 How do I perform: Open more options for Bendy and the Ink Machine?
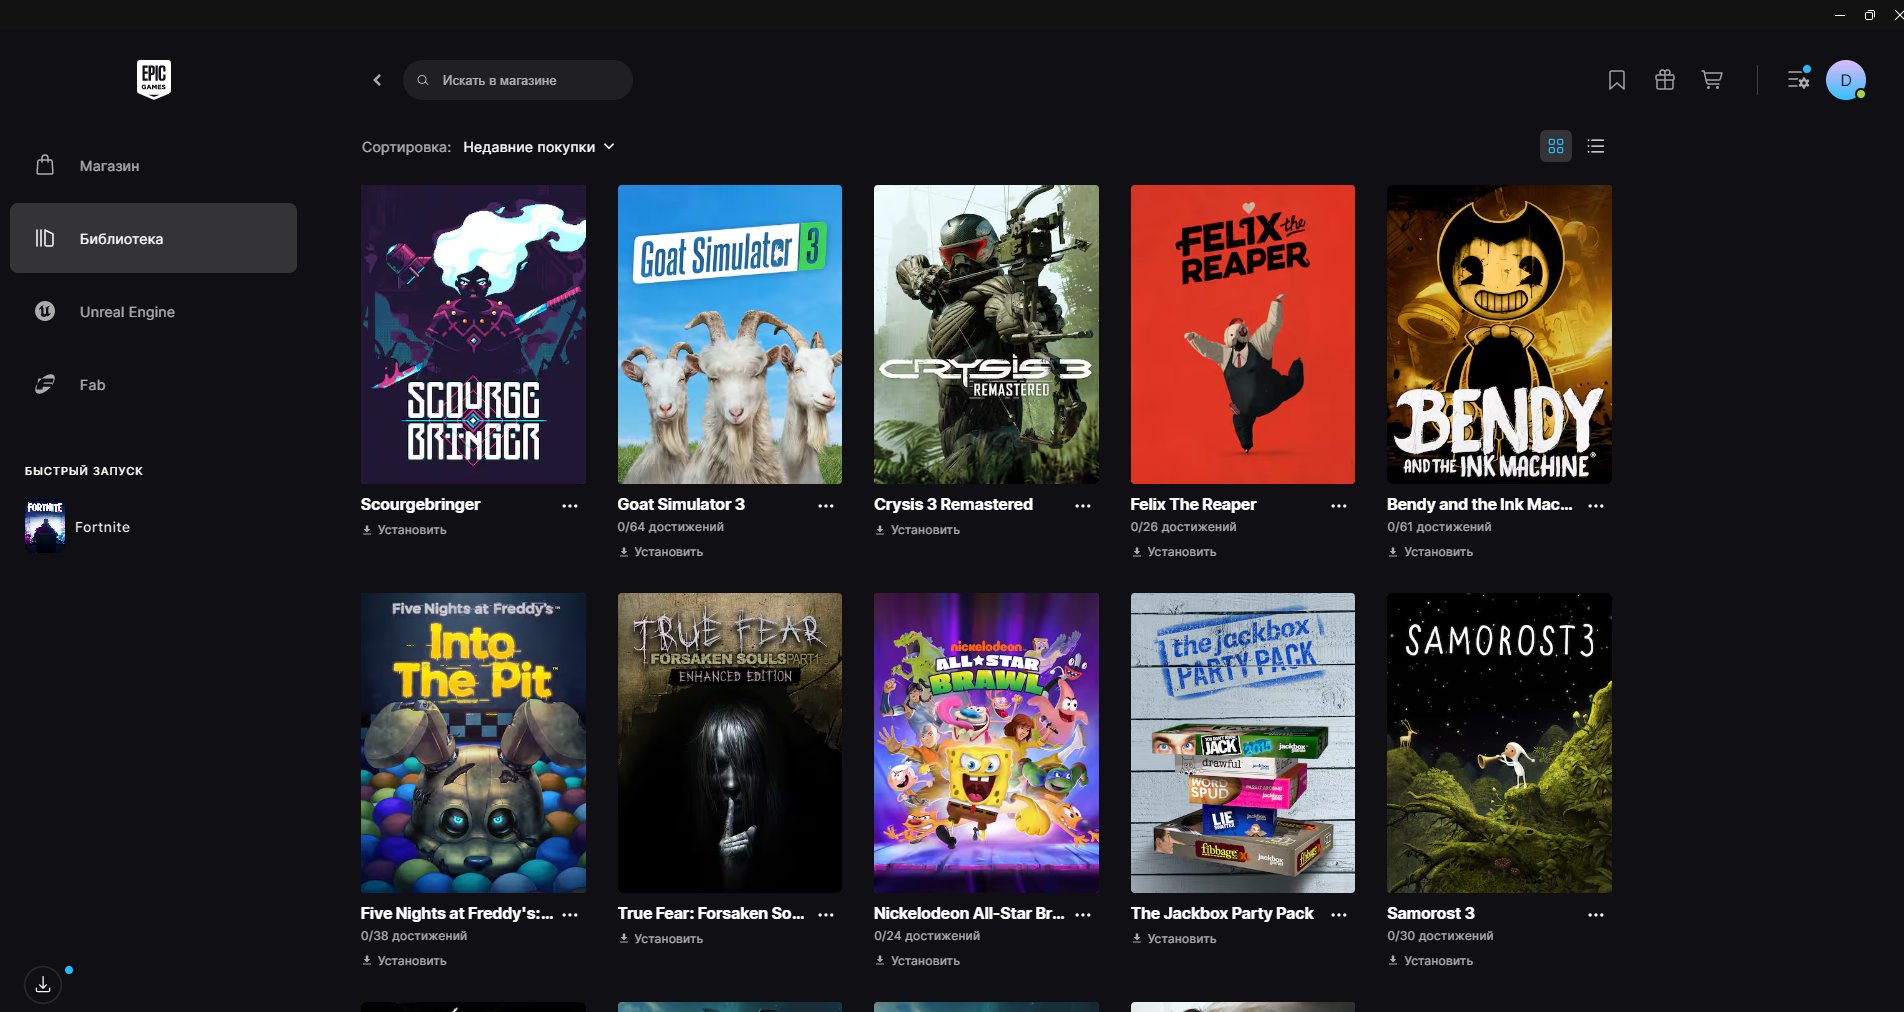point(1596,506)
